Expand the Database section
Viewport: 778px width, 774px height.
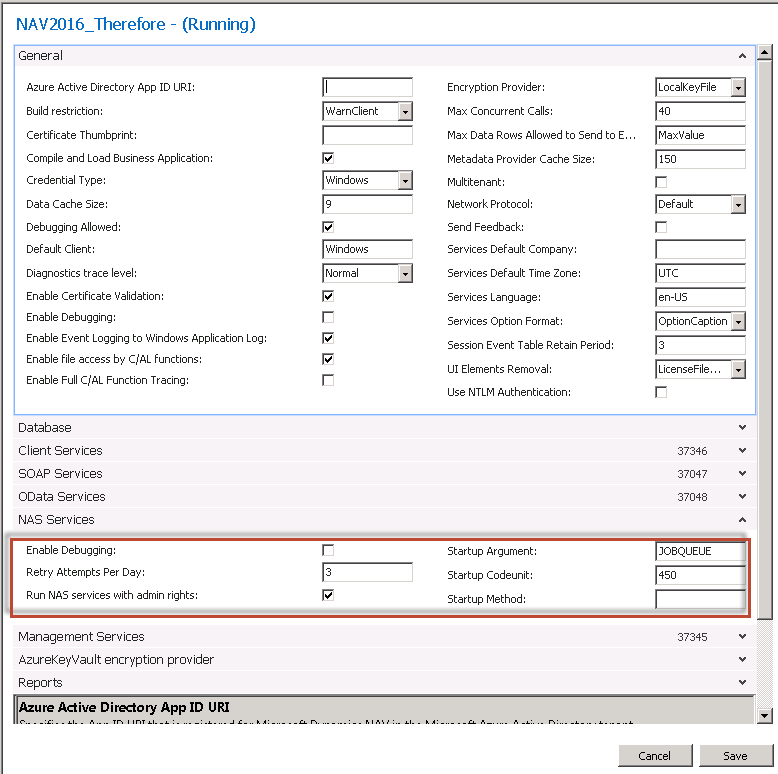click(x=741, y=428)
